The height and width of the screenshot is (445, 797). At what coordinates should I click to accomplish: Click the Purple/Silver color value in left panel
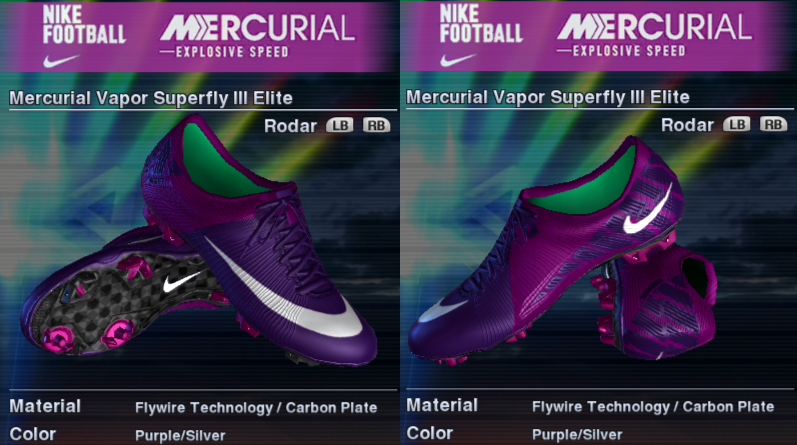180,435
